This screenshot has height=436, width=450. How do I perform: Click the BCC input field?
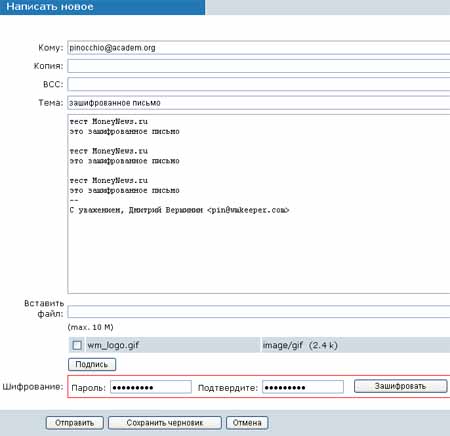(x=259, y=84)
